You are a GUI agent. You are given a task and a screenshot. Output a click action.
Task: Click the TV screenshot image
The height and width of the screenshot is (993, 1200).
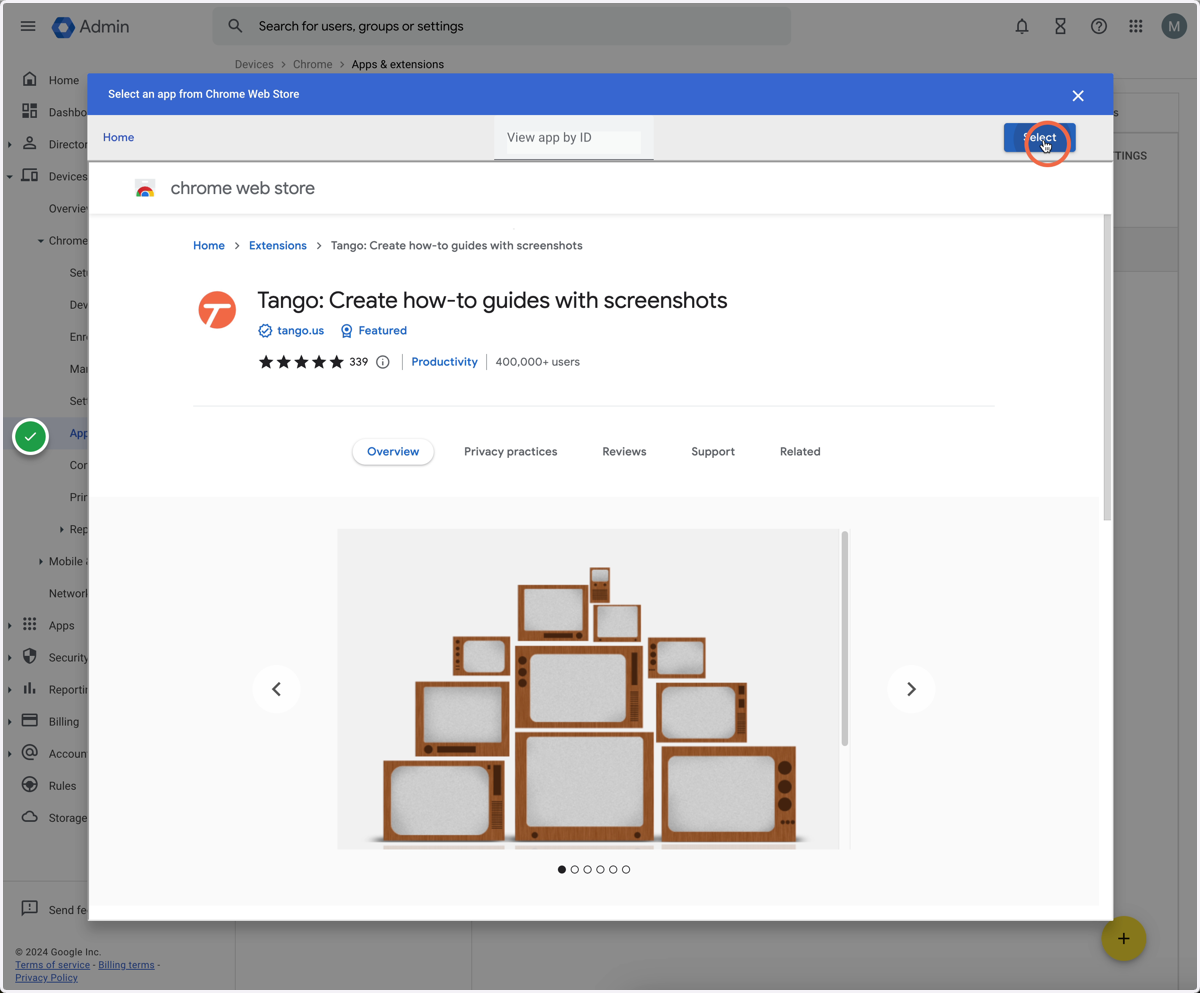pos(588,689)
